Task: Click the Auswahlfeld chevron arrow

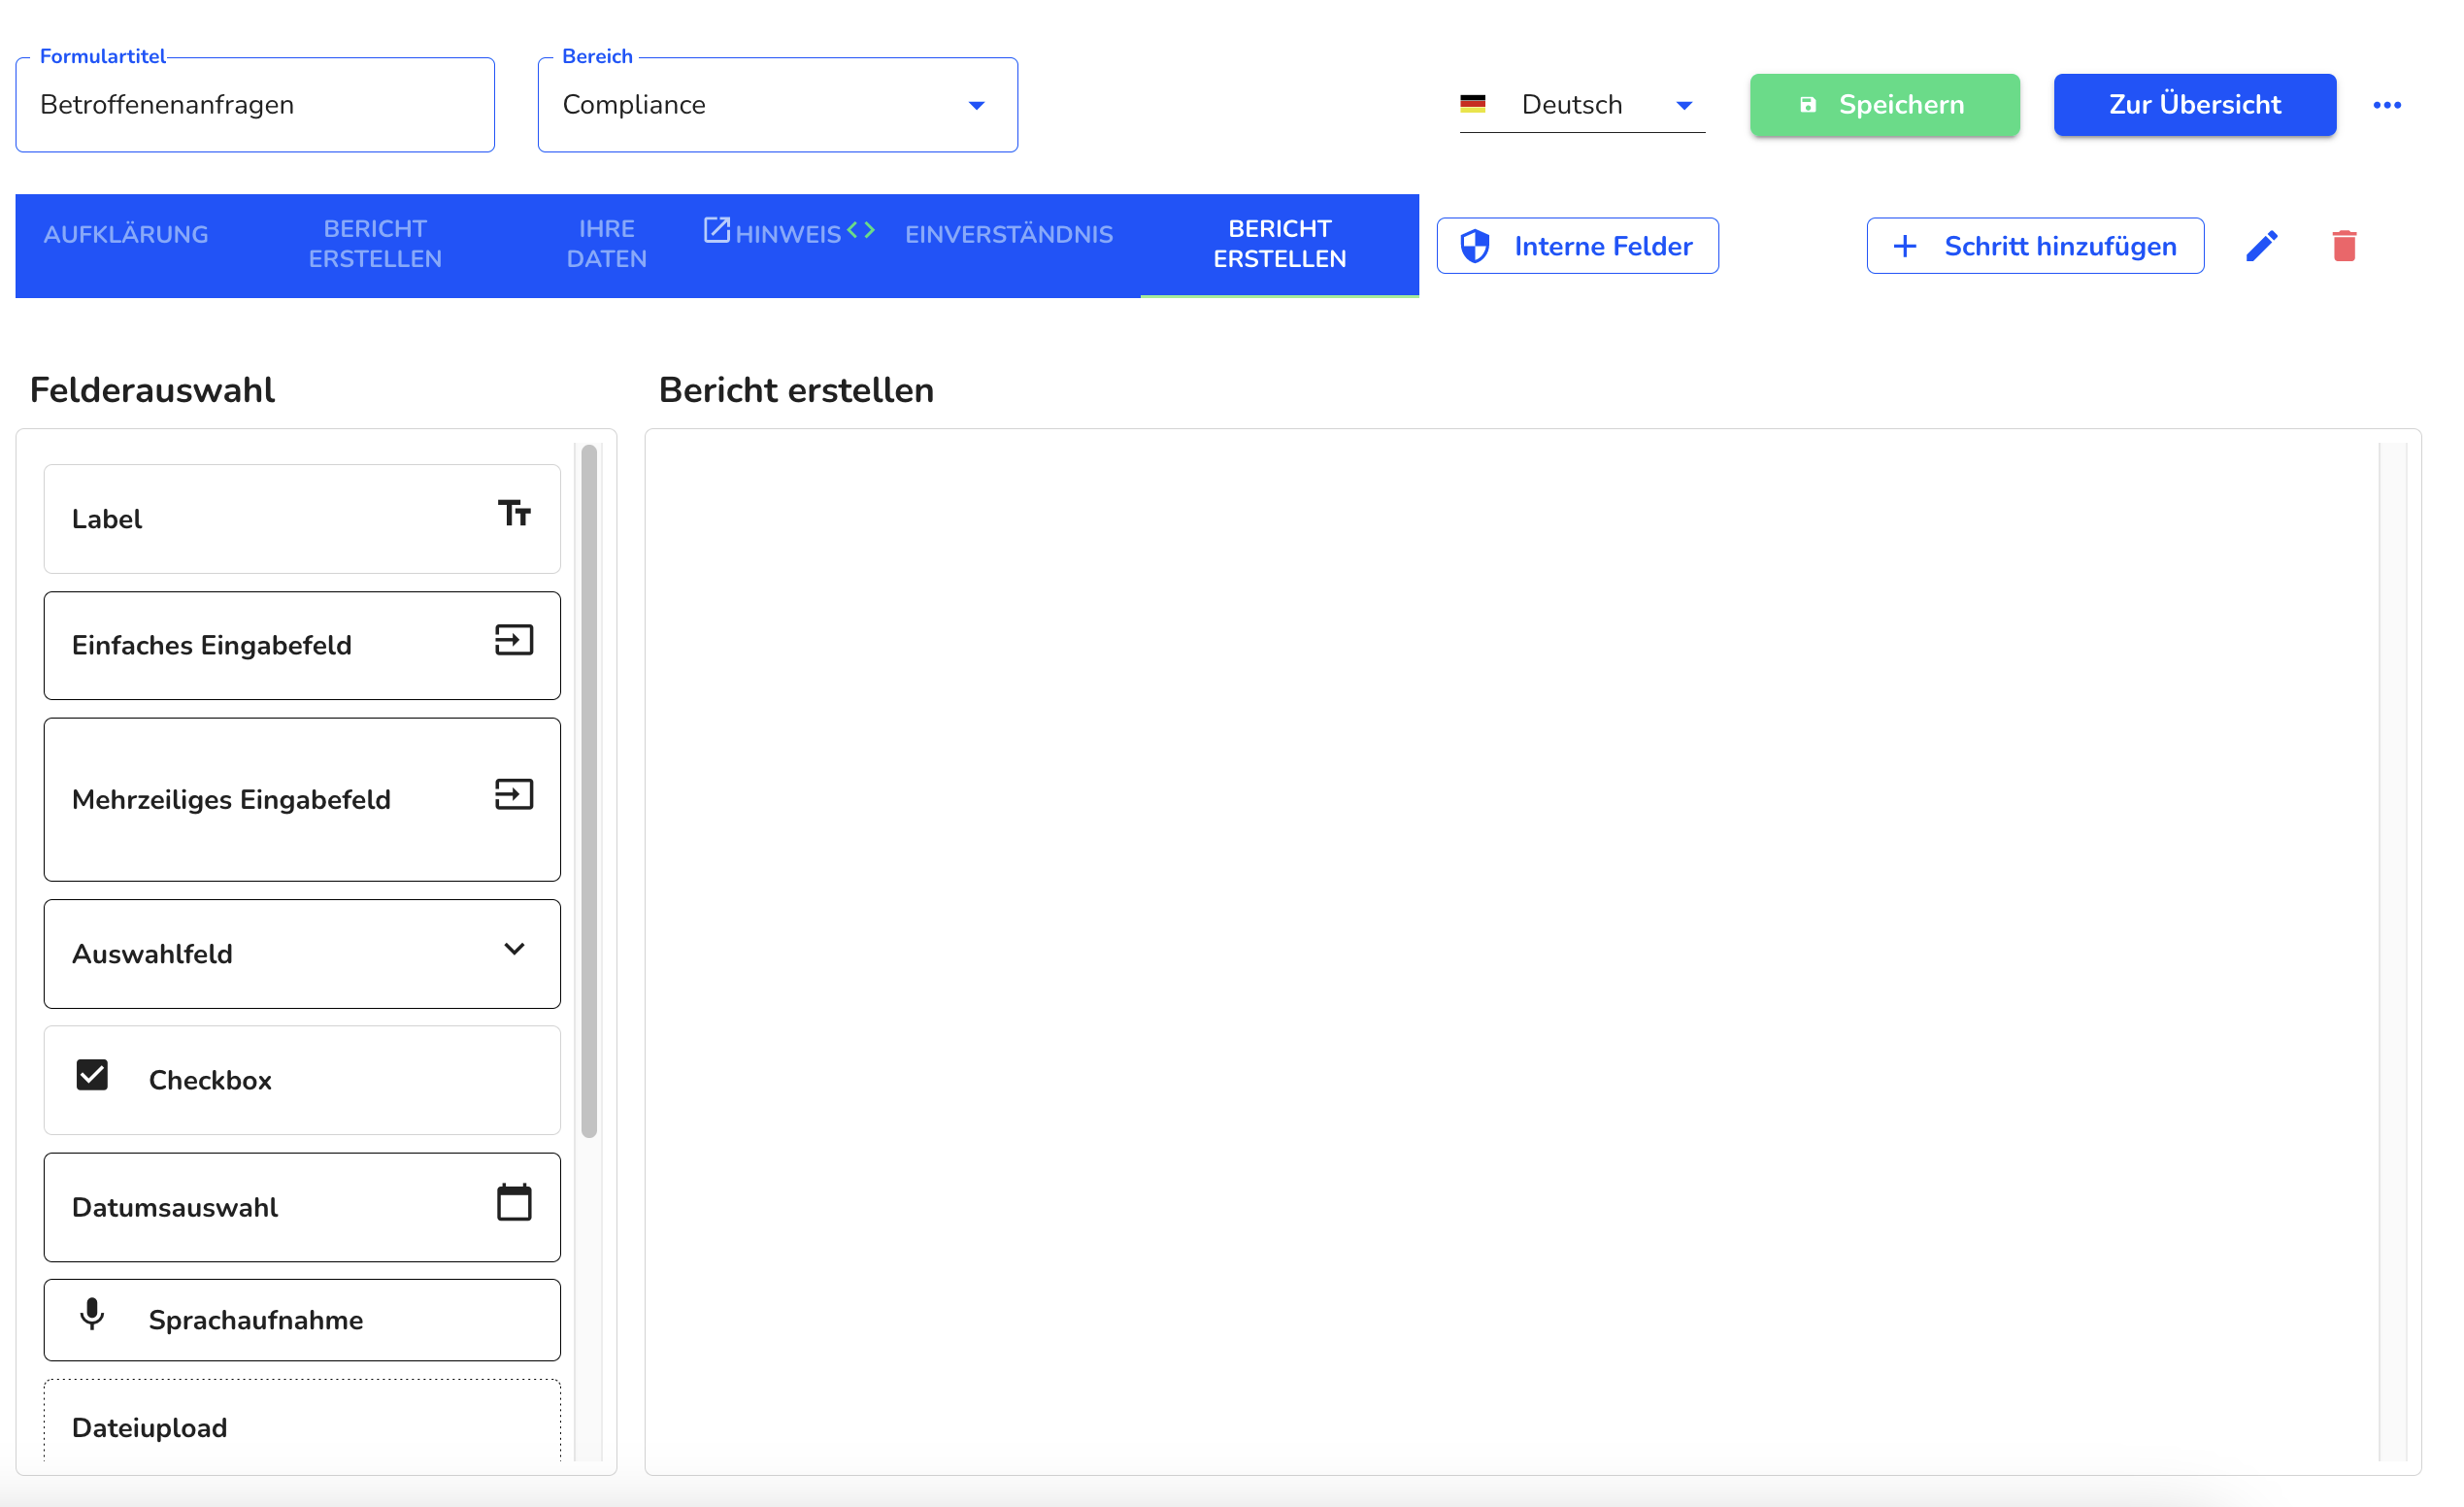Action: click(514, 949)
